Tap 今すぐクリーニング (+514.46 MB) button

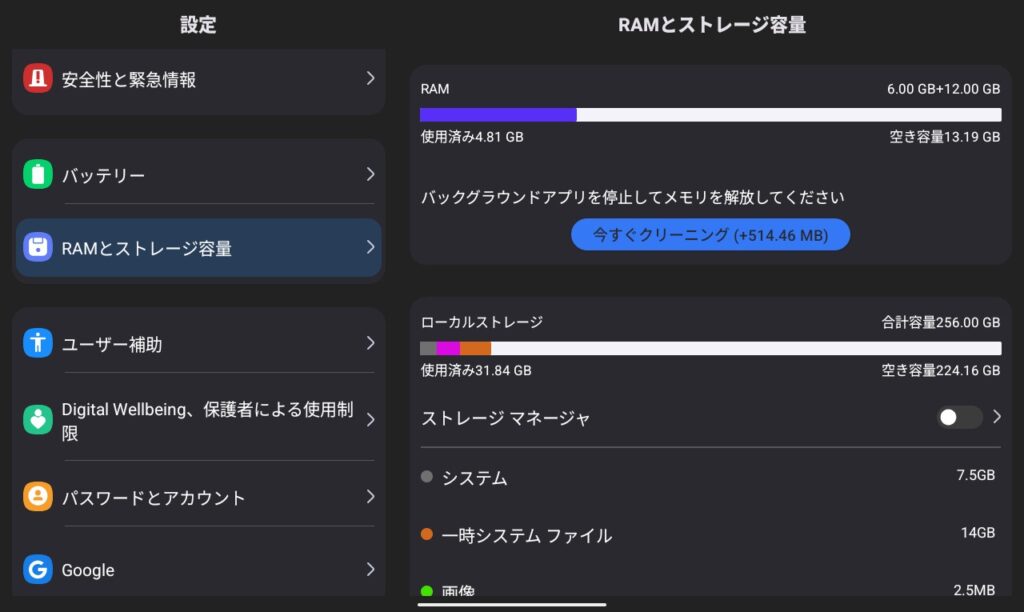pyautogui.click(x=711, y=234)
